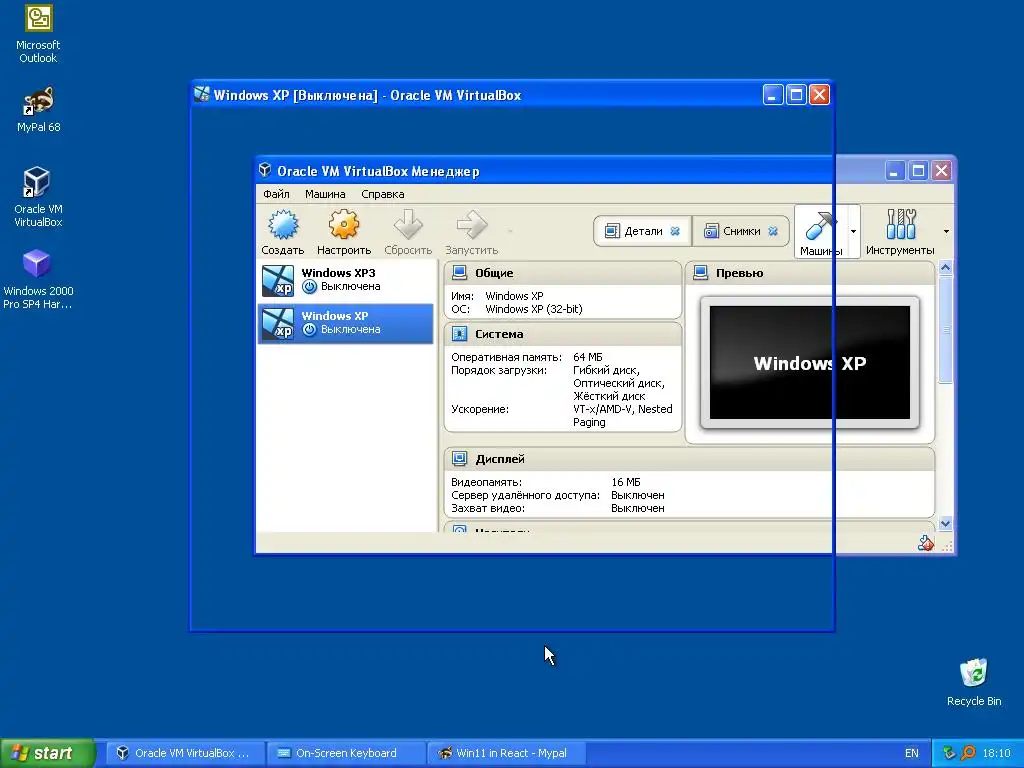Click the Система chip icon
The width and height of the screenshot is (1024, 768).
click(x=459, y=334)
